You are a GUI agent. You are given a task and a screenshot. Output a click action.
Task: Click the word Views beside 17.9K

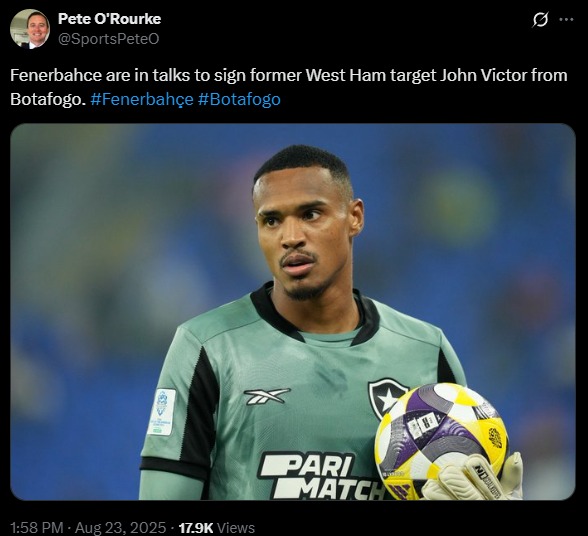point(236,528)
